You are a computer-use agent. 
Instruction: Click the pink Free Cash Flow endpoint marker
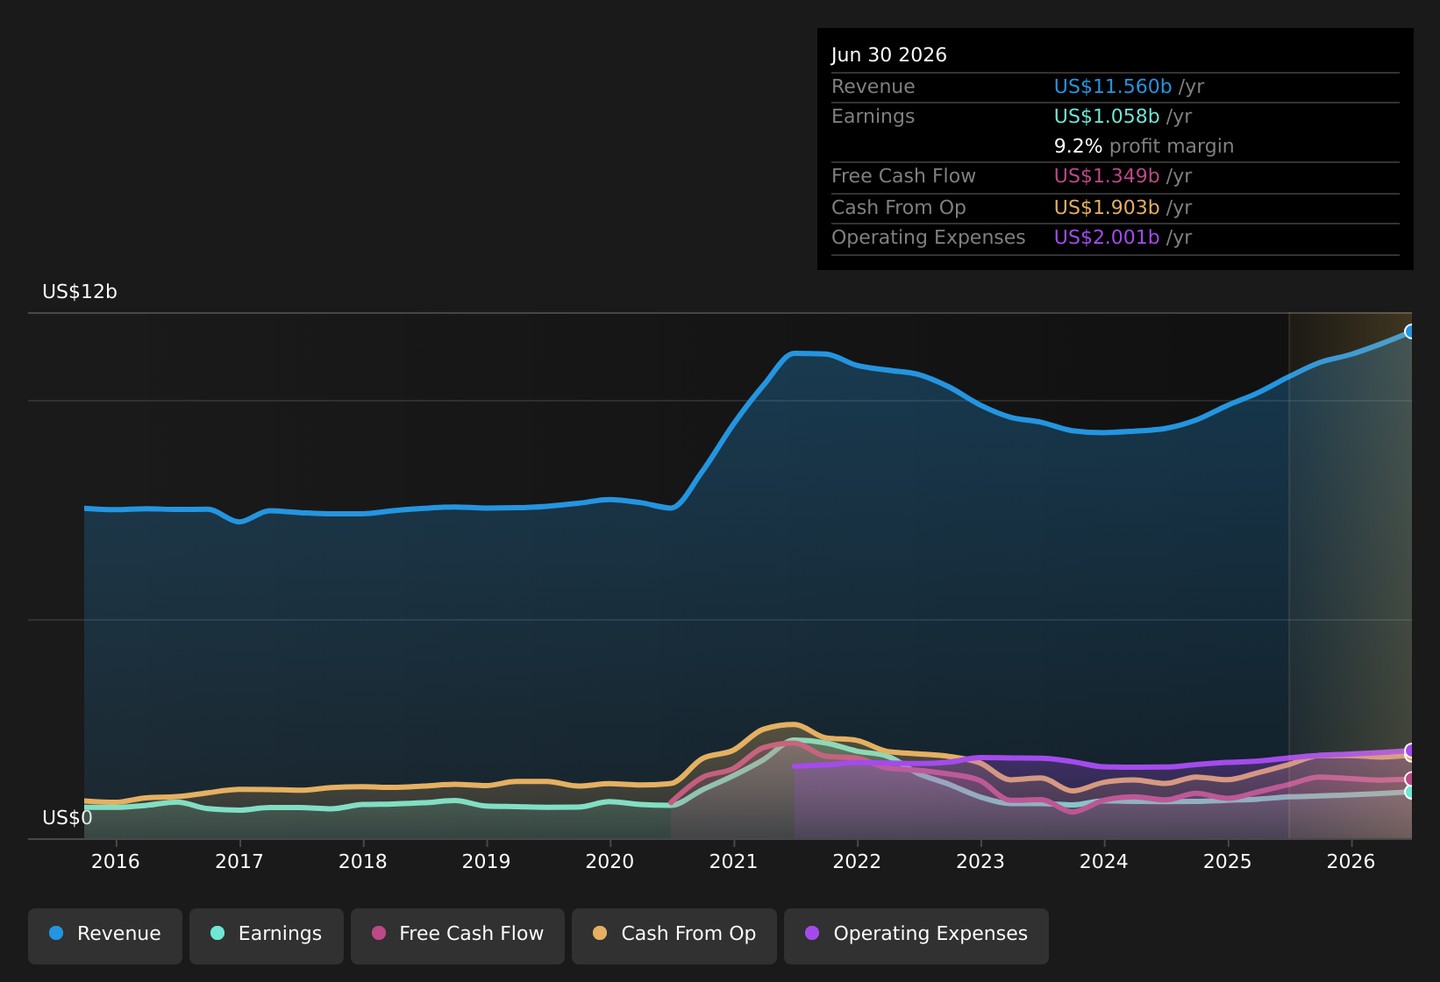[1410, 779]
